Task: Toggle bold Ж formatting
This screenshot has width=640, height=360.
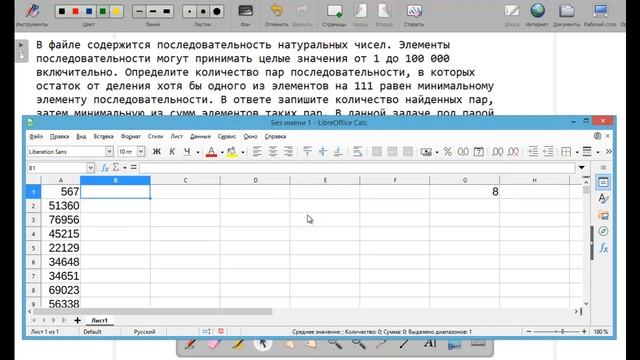Action: point(156,152)
